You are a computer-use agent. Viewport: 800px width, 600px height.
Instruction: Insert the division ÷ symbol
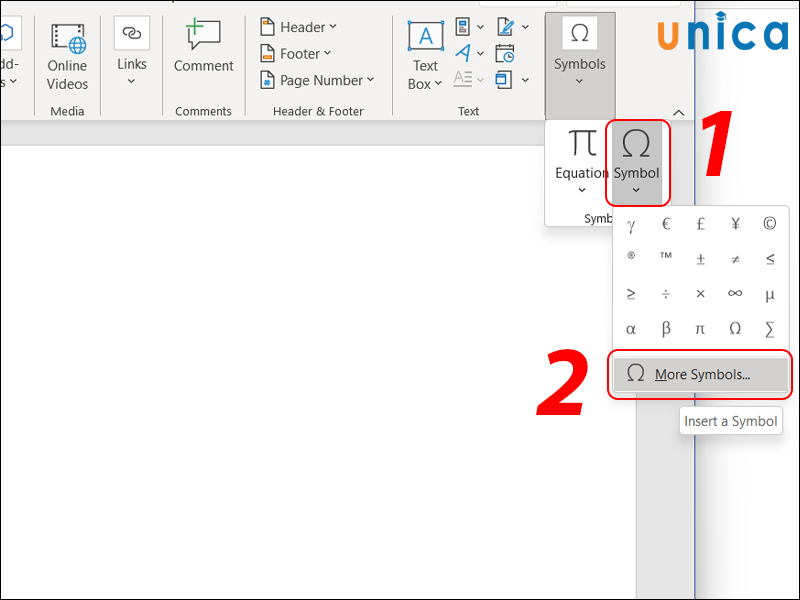click(x=666, y=294)
